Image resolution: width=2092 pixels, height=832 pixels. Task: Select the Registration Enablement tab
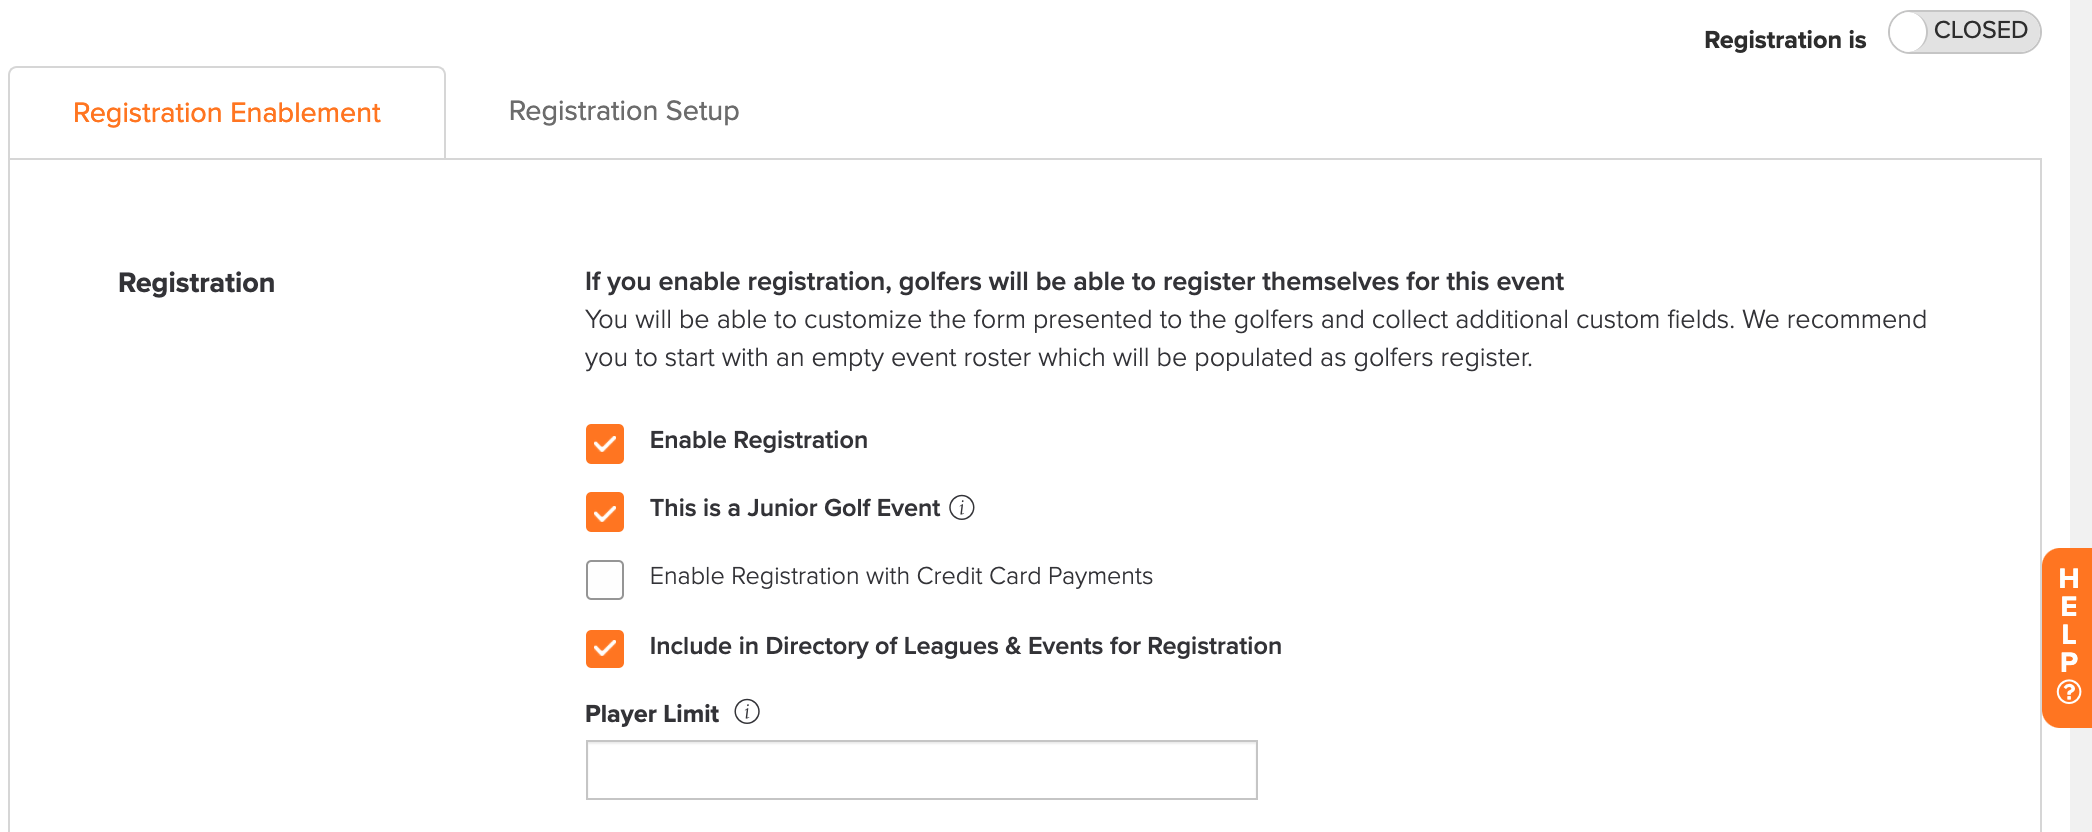click(227, 113)
